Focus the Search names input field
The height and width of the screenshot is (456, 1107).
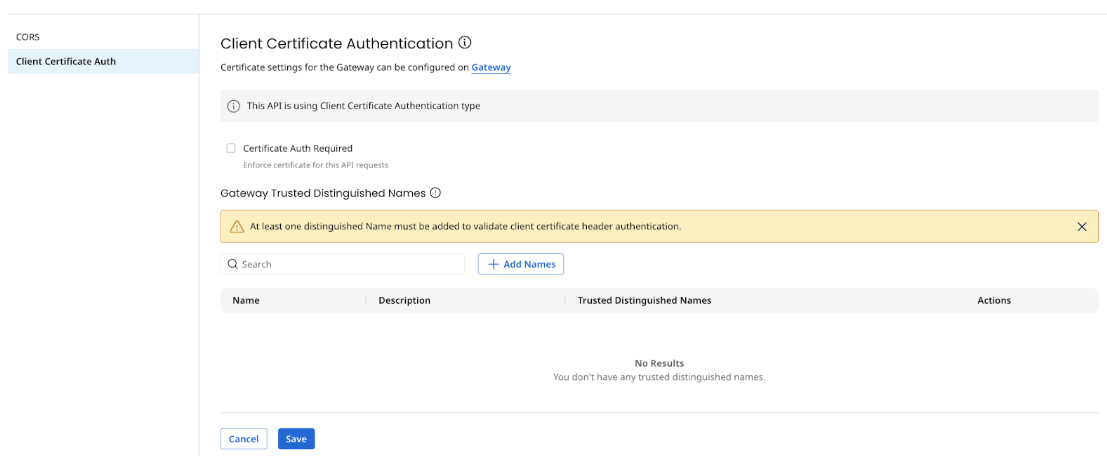[350, 264]
